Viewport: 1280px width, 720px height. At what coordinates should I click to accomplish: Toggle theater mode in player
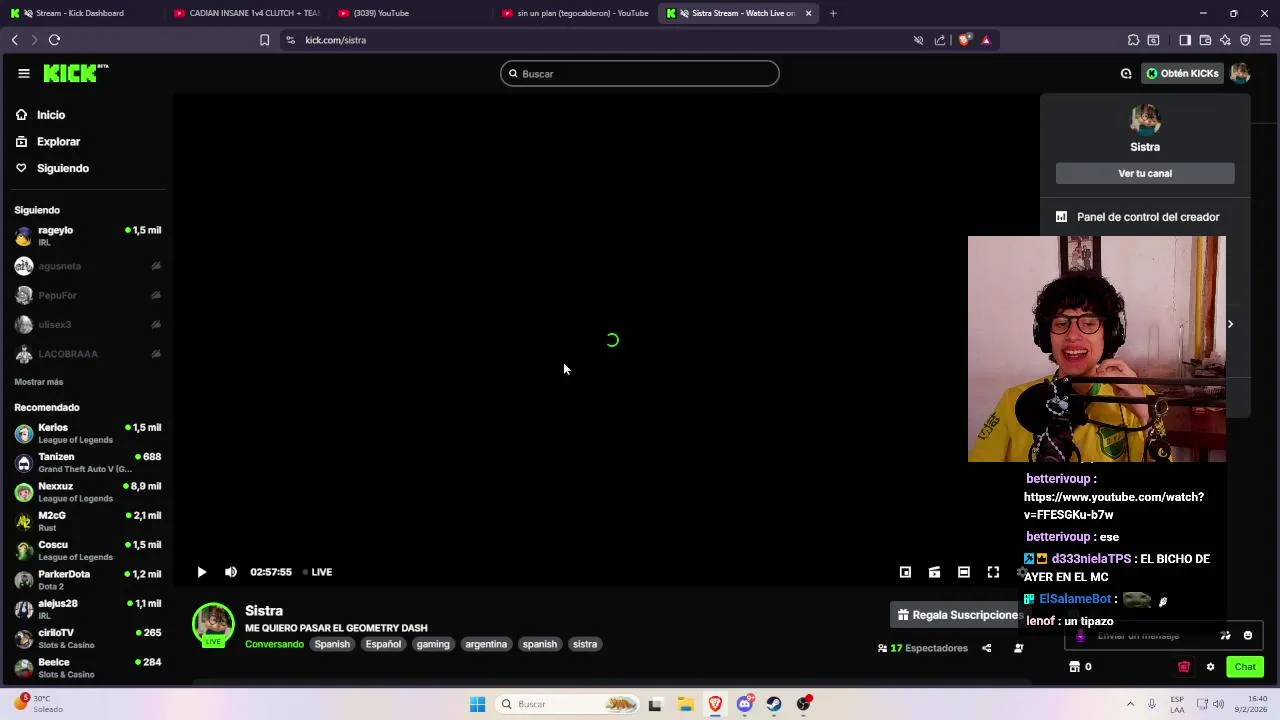[963, 572]
